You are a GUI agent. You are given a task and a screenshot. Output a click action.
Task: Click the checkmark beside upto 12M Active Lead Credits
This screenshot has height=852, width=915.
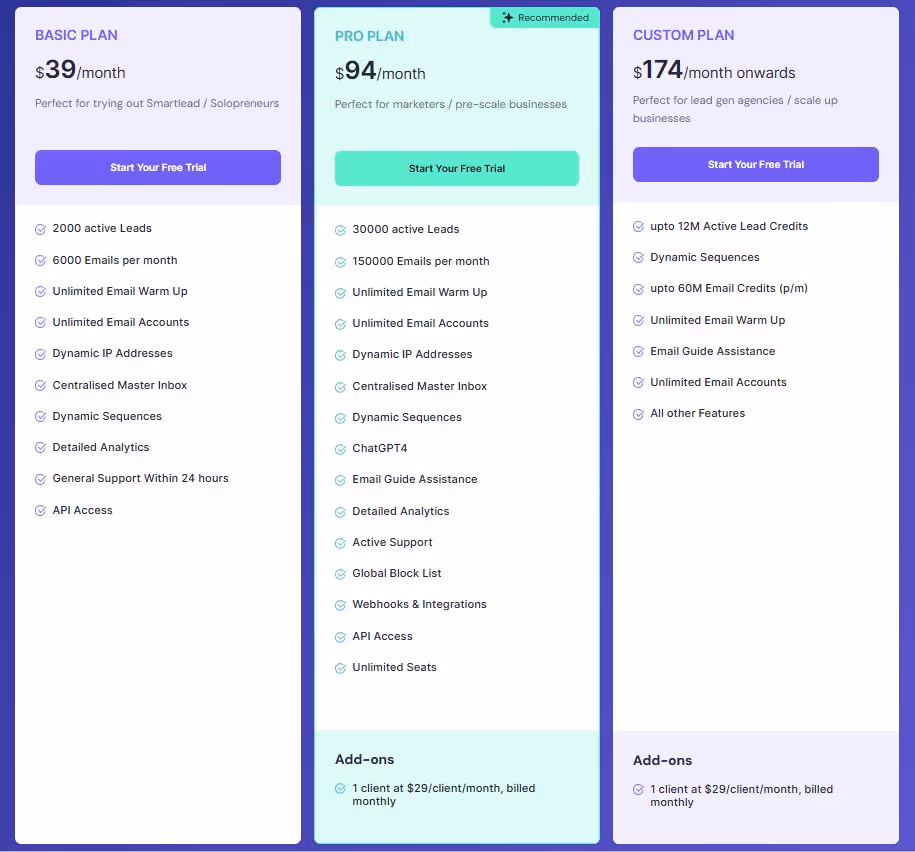click(637, 226)
